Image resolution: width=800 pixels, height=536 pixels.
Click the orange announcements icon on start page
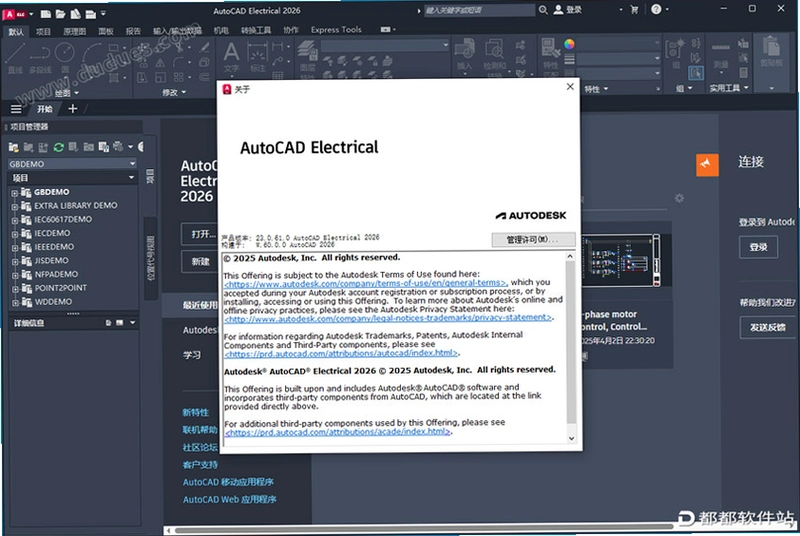pyautogui.click(x=707, y=165)
